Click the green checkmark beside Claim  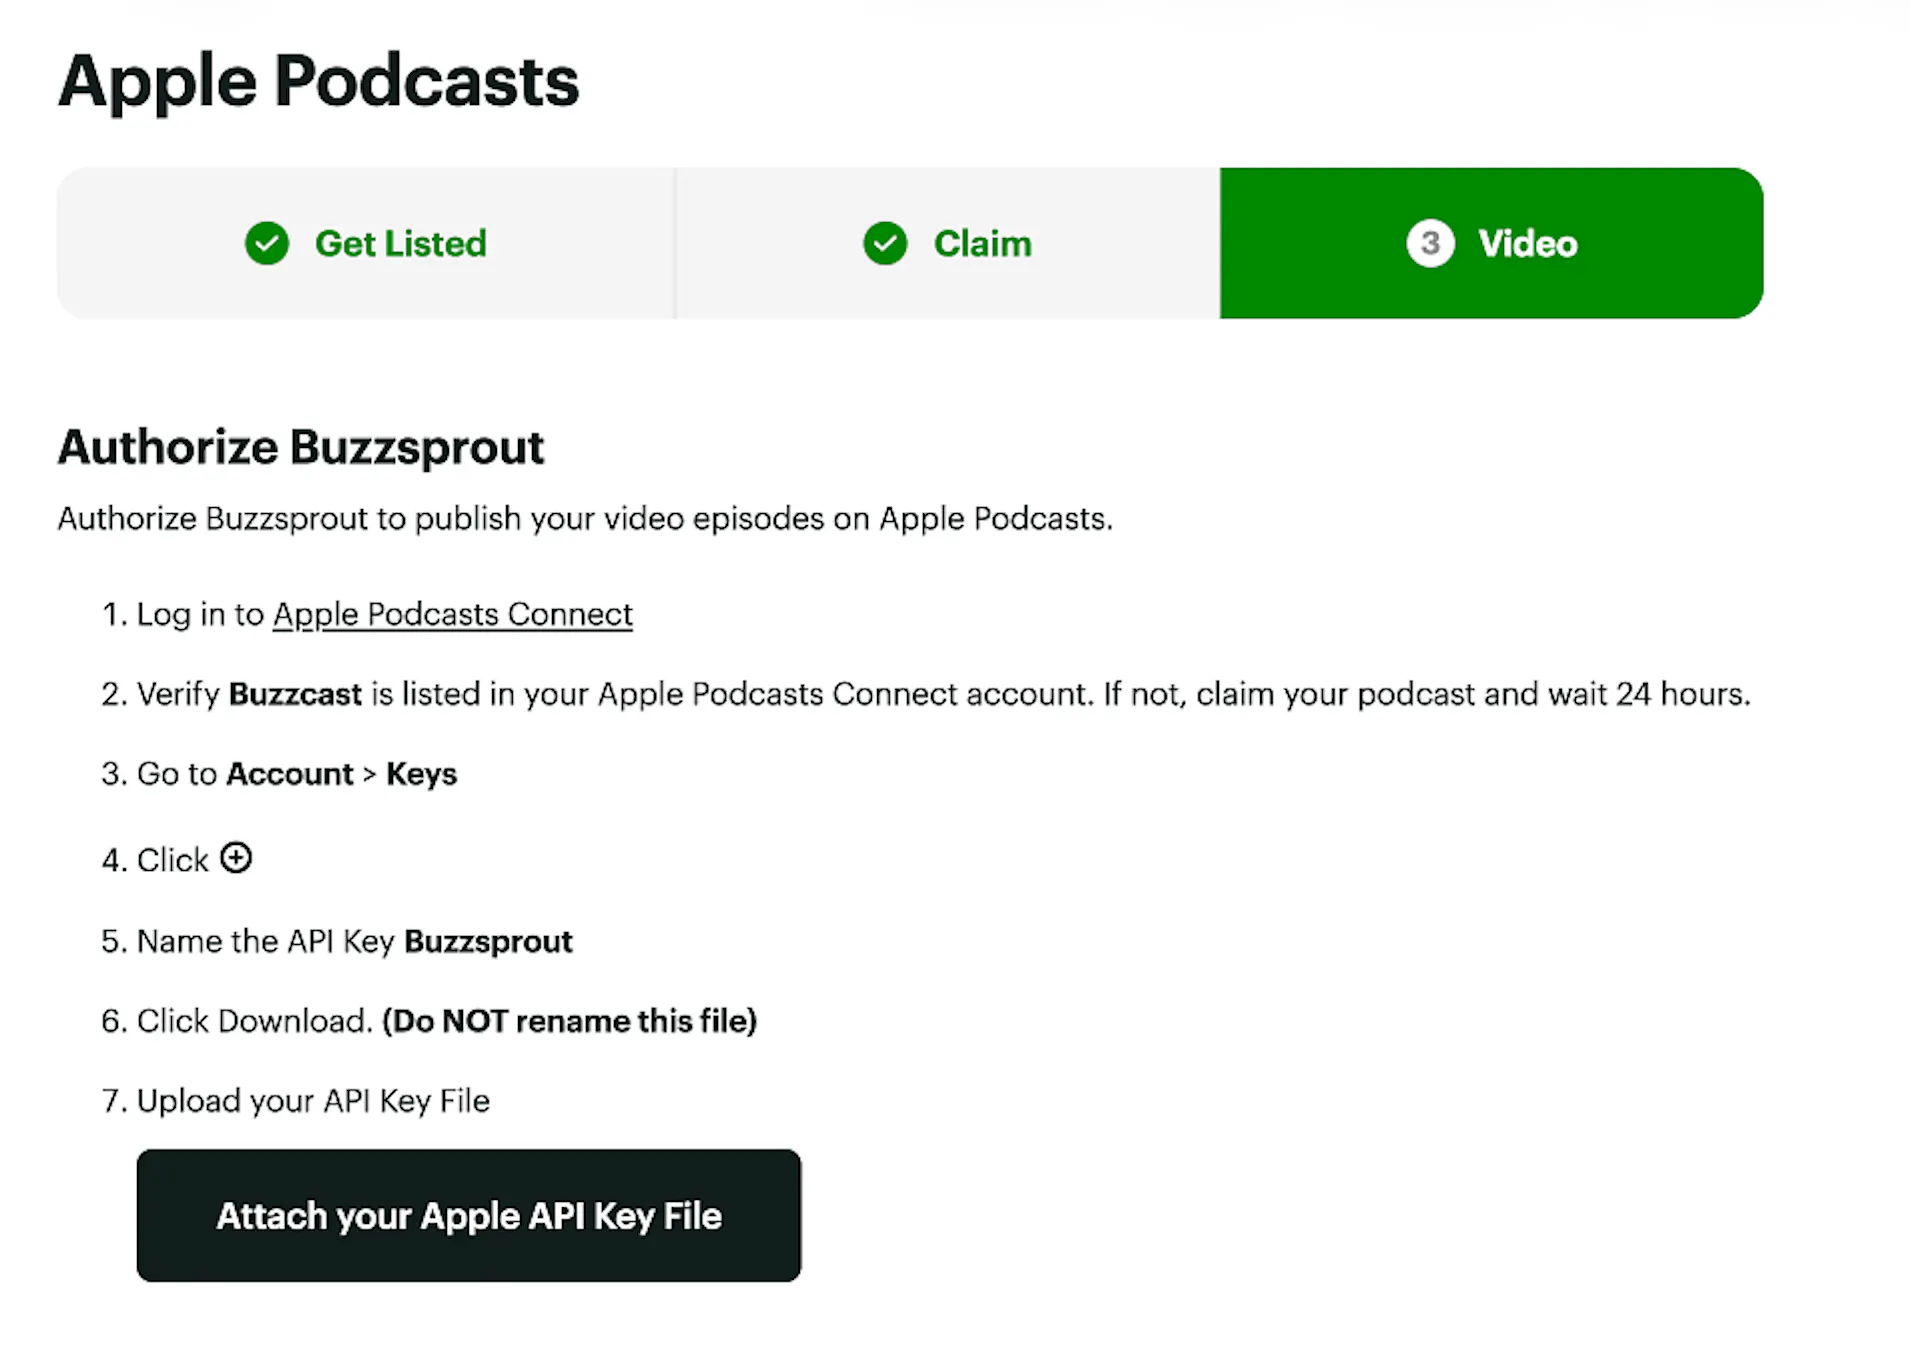(x=885, y=243)
